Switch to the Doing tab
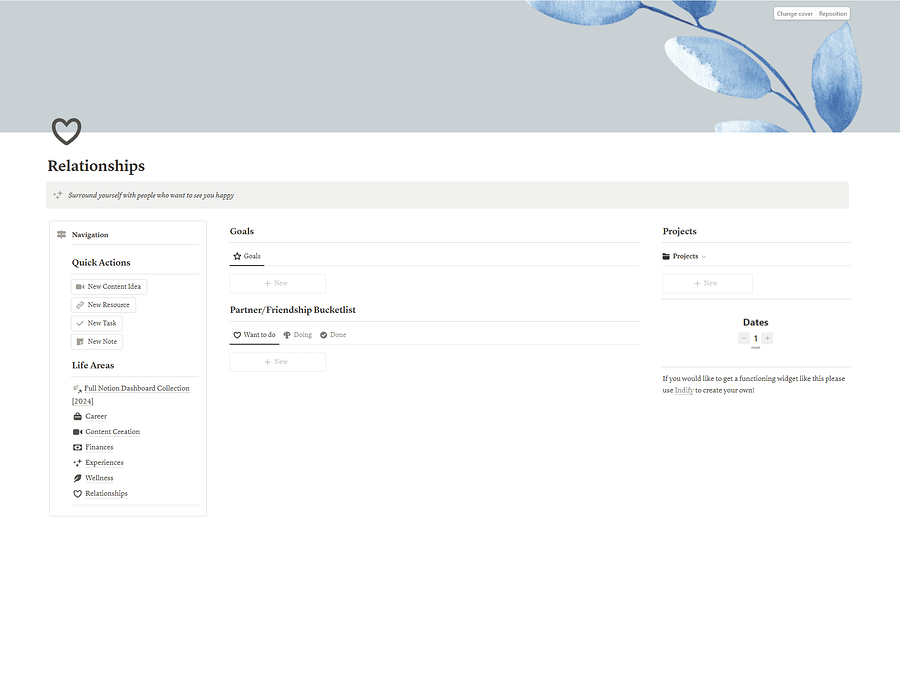 click(x=297, y=335)
